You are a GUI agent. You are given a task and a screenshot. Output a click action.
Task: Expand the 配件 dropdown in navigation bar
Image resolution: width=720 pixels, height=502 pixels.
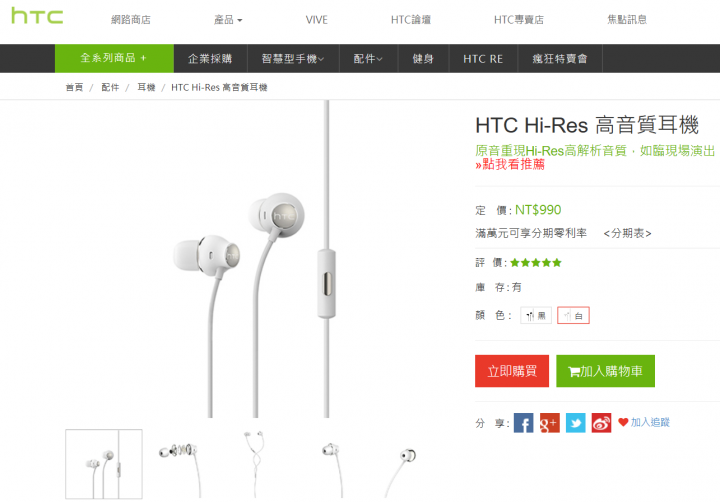[368, 59]
